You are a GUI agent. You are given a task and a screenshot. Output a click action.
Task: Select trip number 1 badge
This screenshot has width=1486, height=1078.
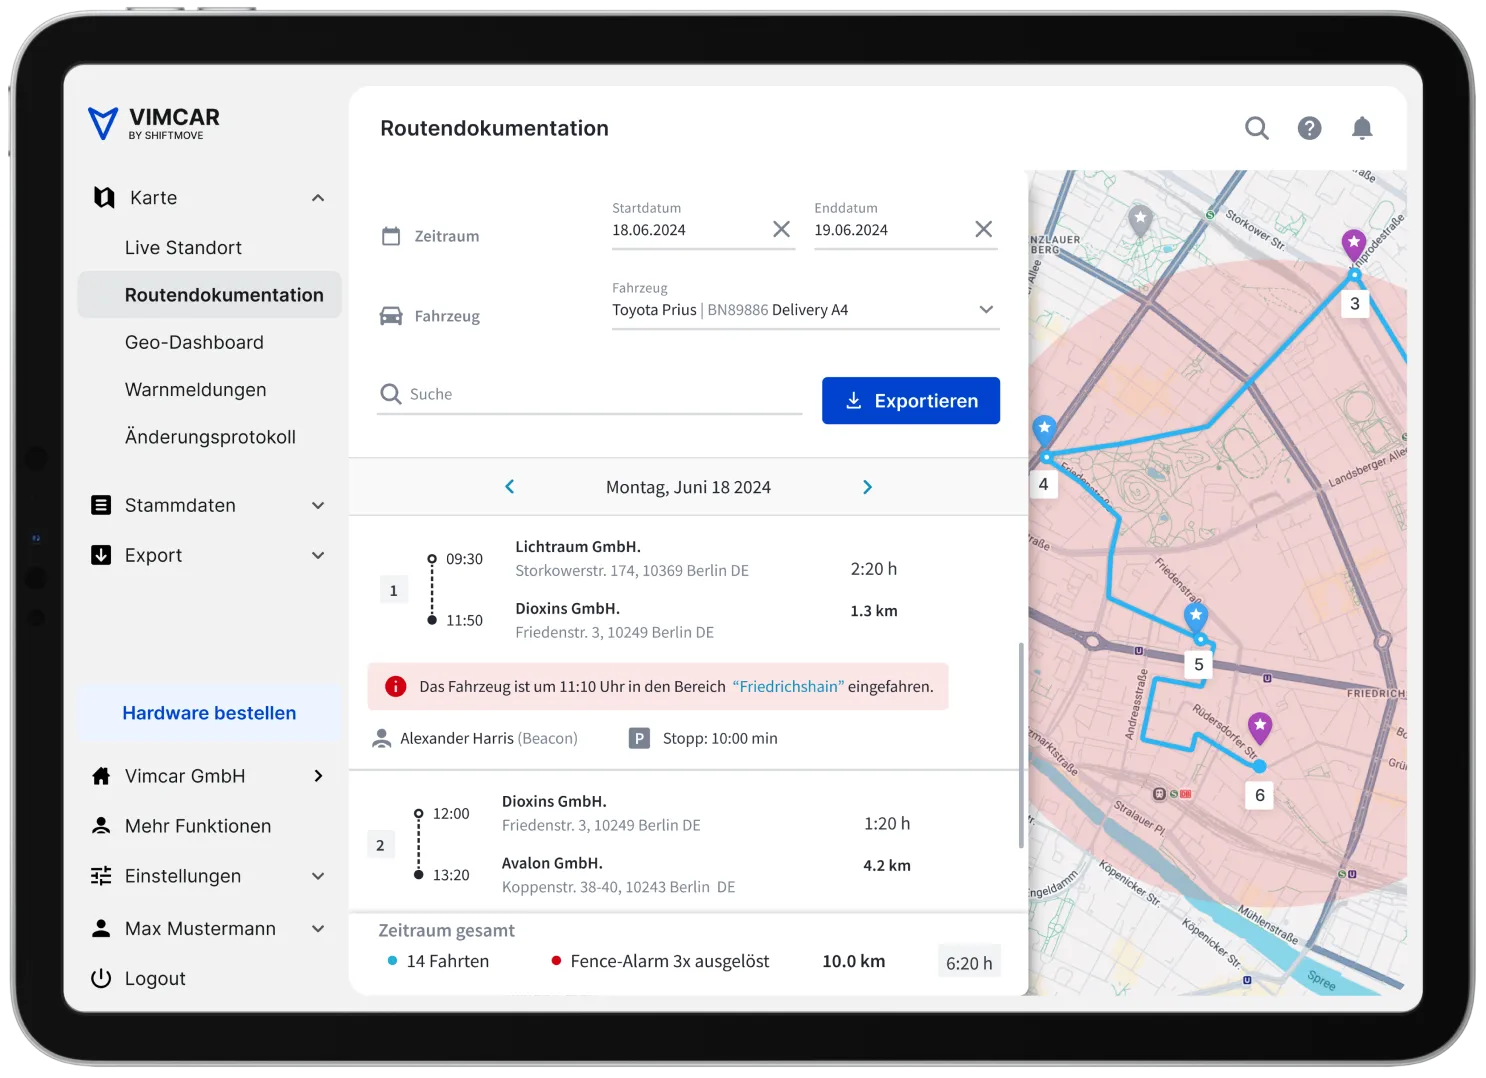393,590
